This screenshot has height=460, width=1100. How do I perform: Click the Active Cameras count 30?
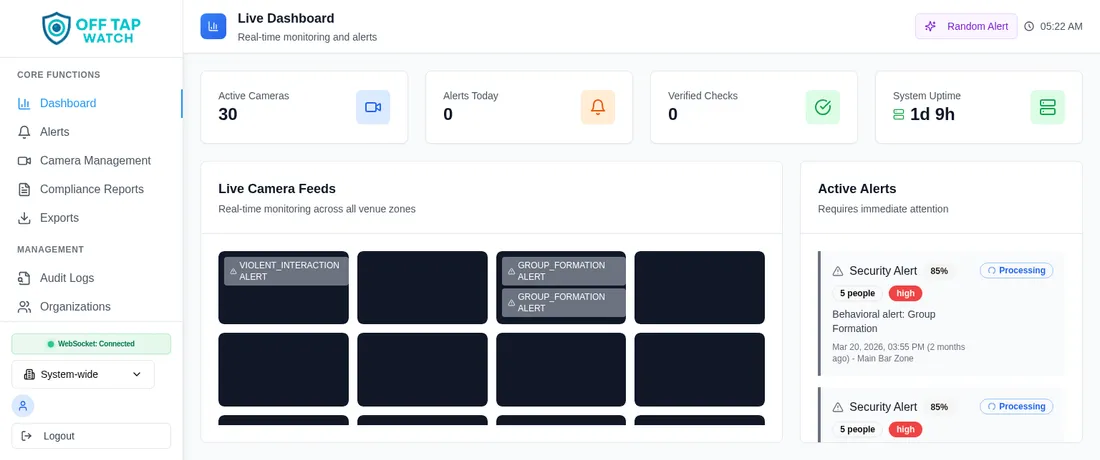(x=228, y=114)
